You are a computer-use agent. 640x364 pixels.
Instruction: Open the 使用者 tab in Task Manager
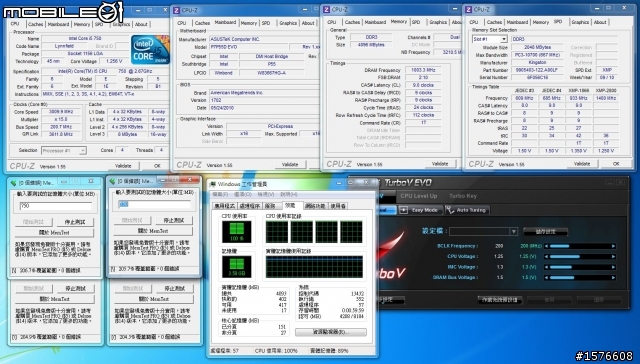coord(338,206)
